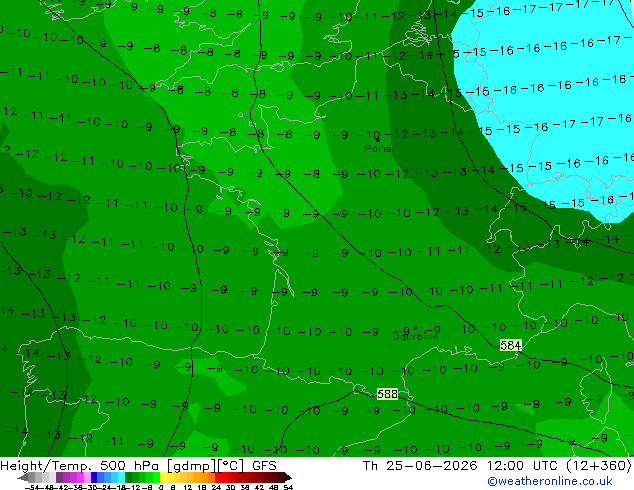
Task: Click the dark green -12 legend swatch
Action: tap(128, 477)
